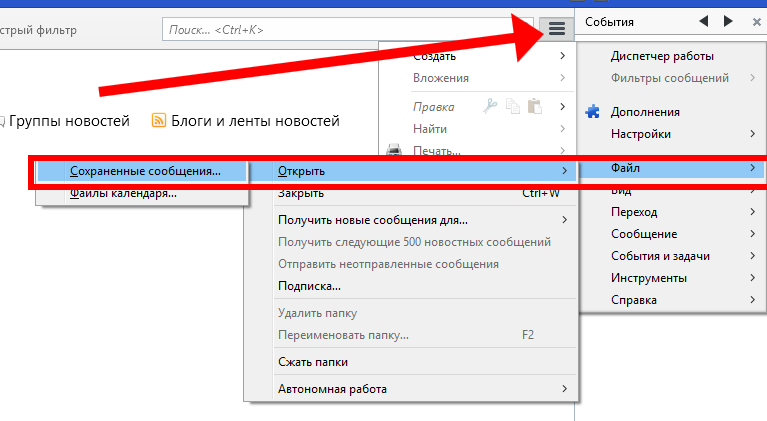Click the printer icon beside Печать
This screenshot has width=767, height=421.
click(394, 151)
